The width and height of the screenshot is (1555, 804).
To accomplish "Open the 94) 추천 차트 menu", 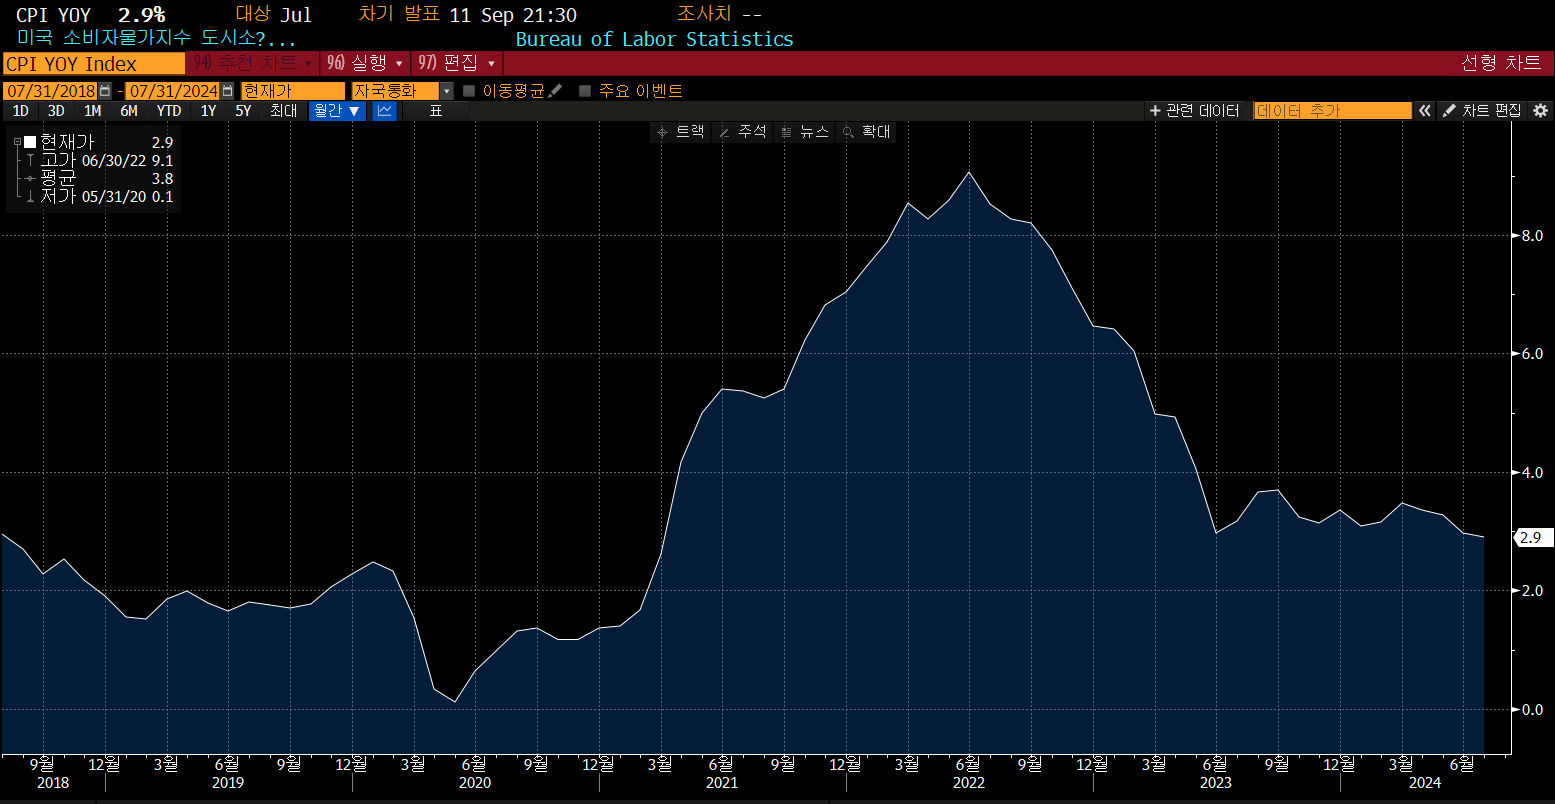I will pyautogui.click(x=253, y=63).
